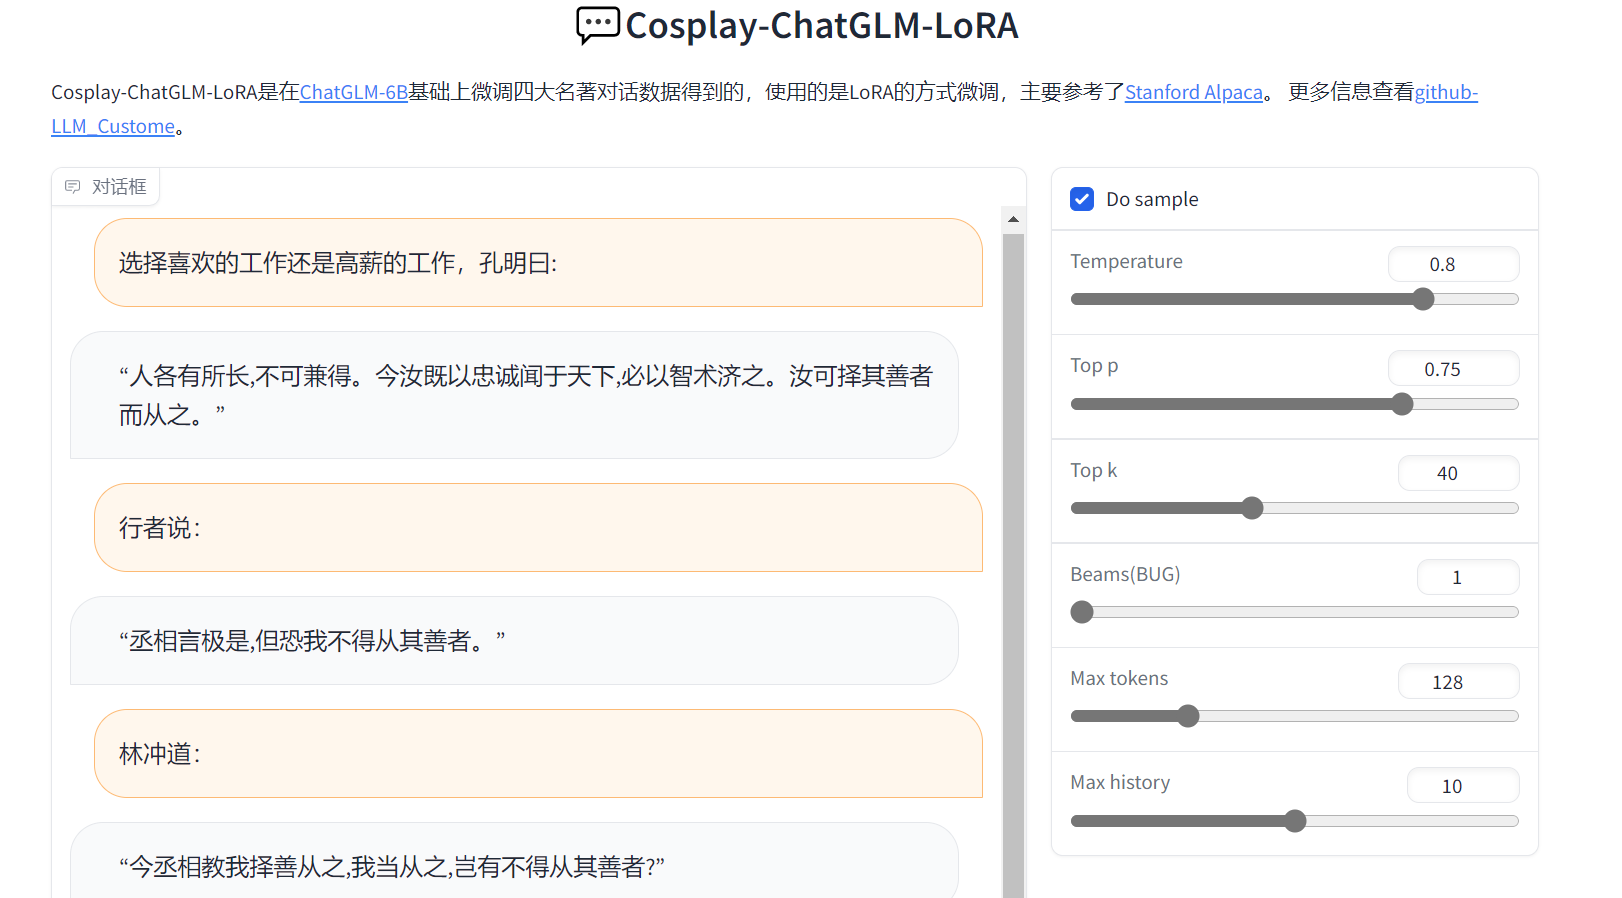Click the Beams(BUG) slider handle
Image resolution: width=1622 pixels, height=898 pixels.
click(1082, 612)
